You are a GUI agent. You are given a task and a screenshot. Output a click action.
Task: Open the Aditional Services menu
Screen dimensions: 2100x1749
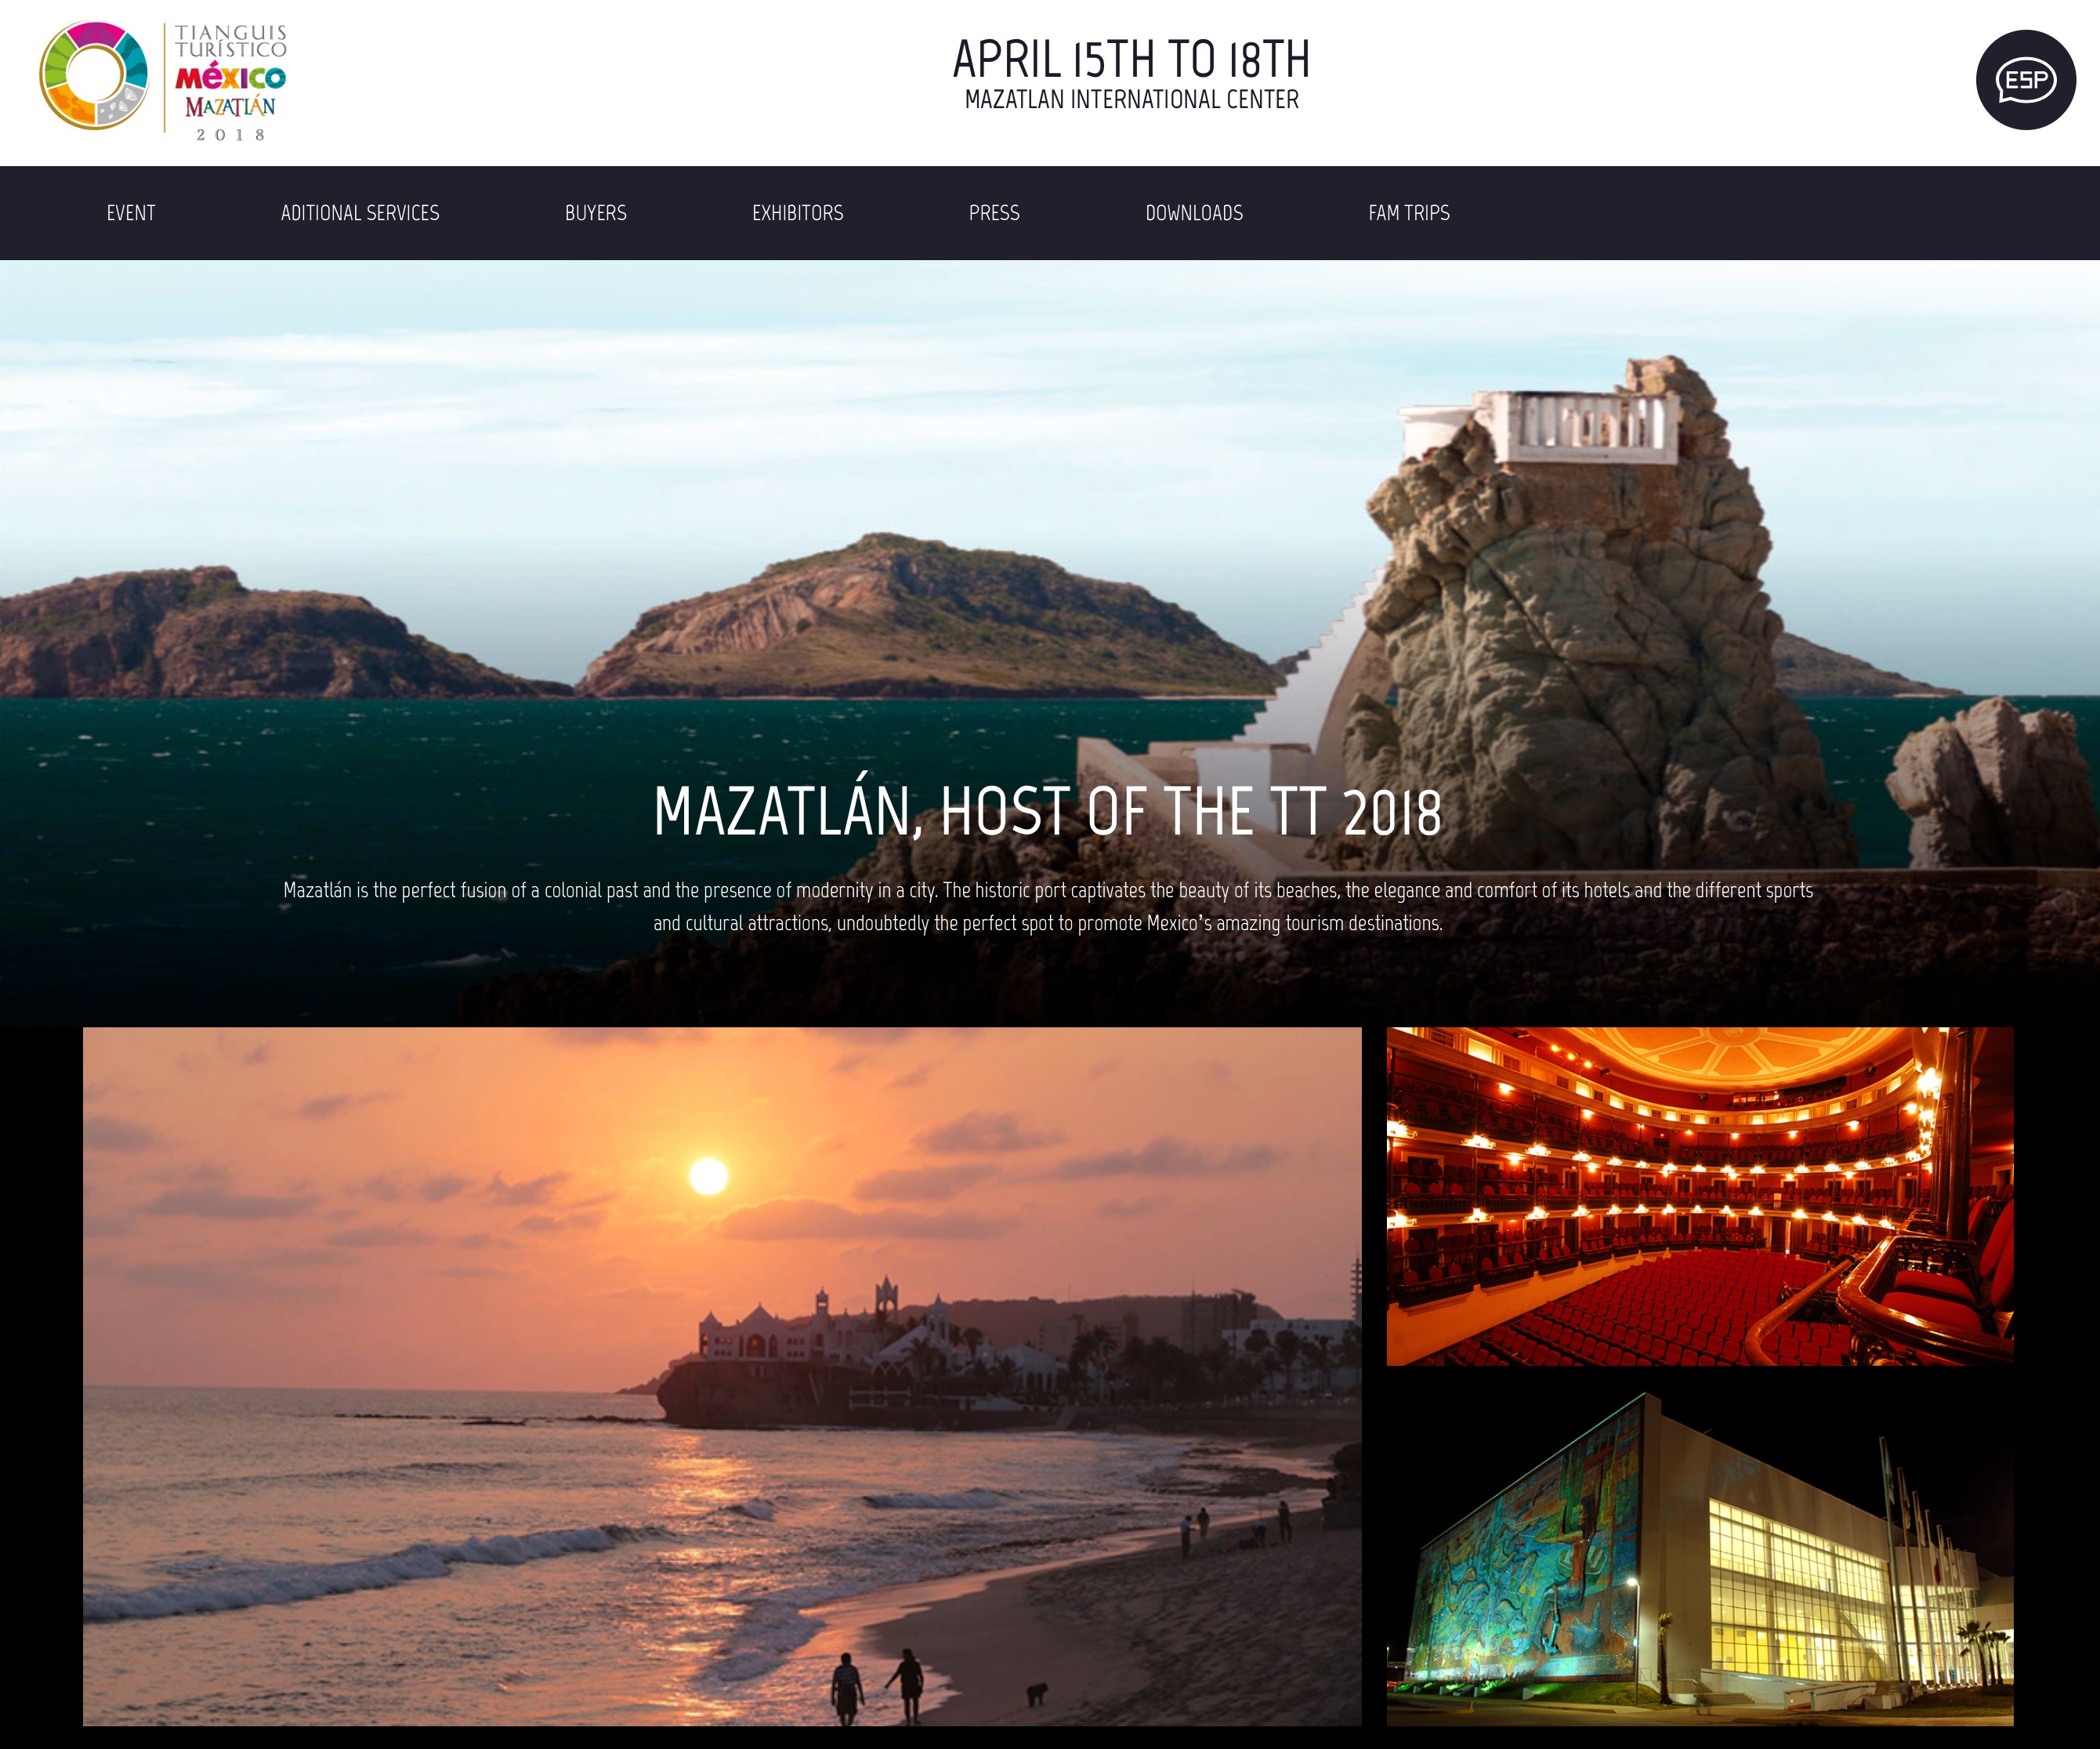point(360,213)
